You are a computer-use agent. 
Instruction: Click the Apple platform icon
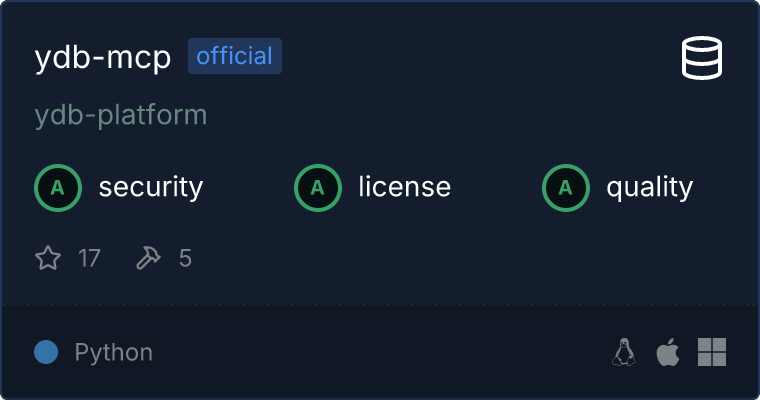(668, 352)
